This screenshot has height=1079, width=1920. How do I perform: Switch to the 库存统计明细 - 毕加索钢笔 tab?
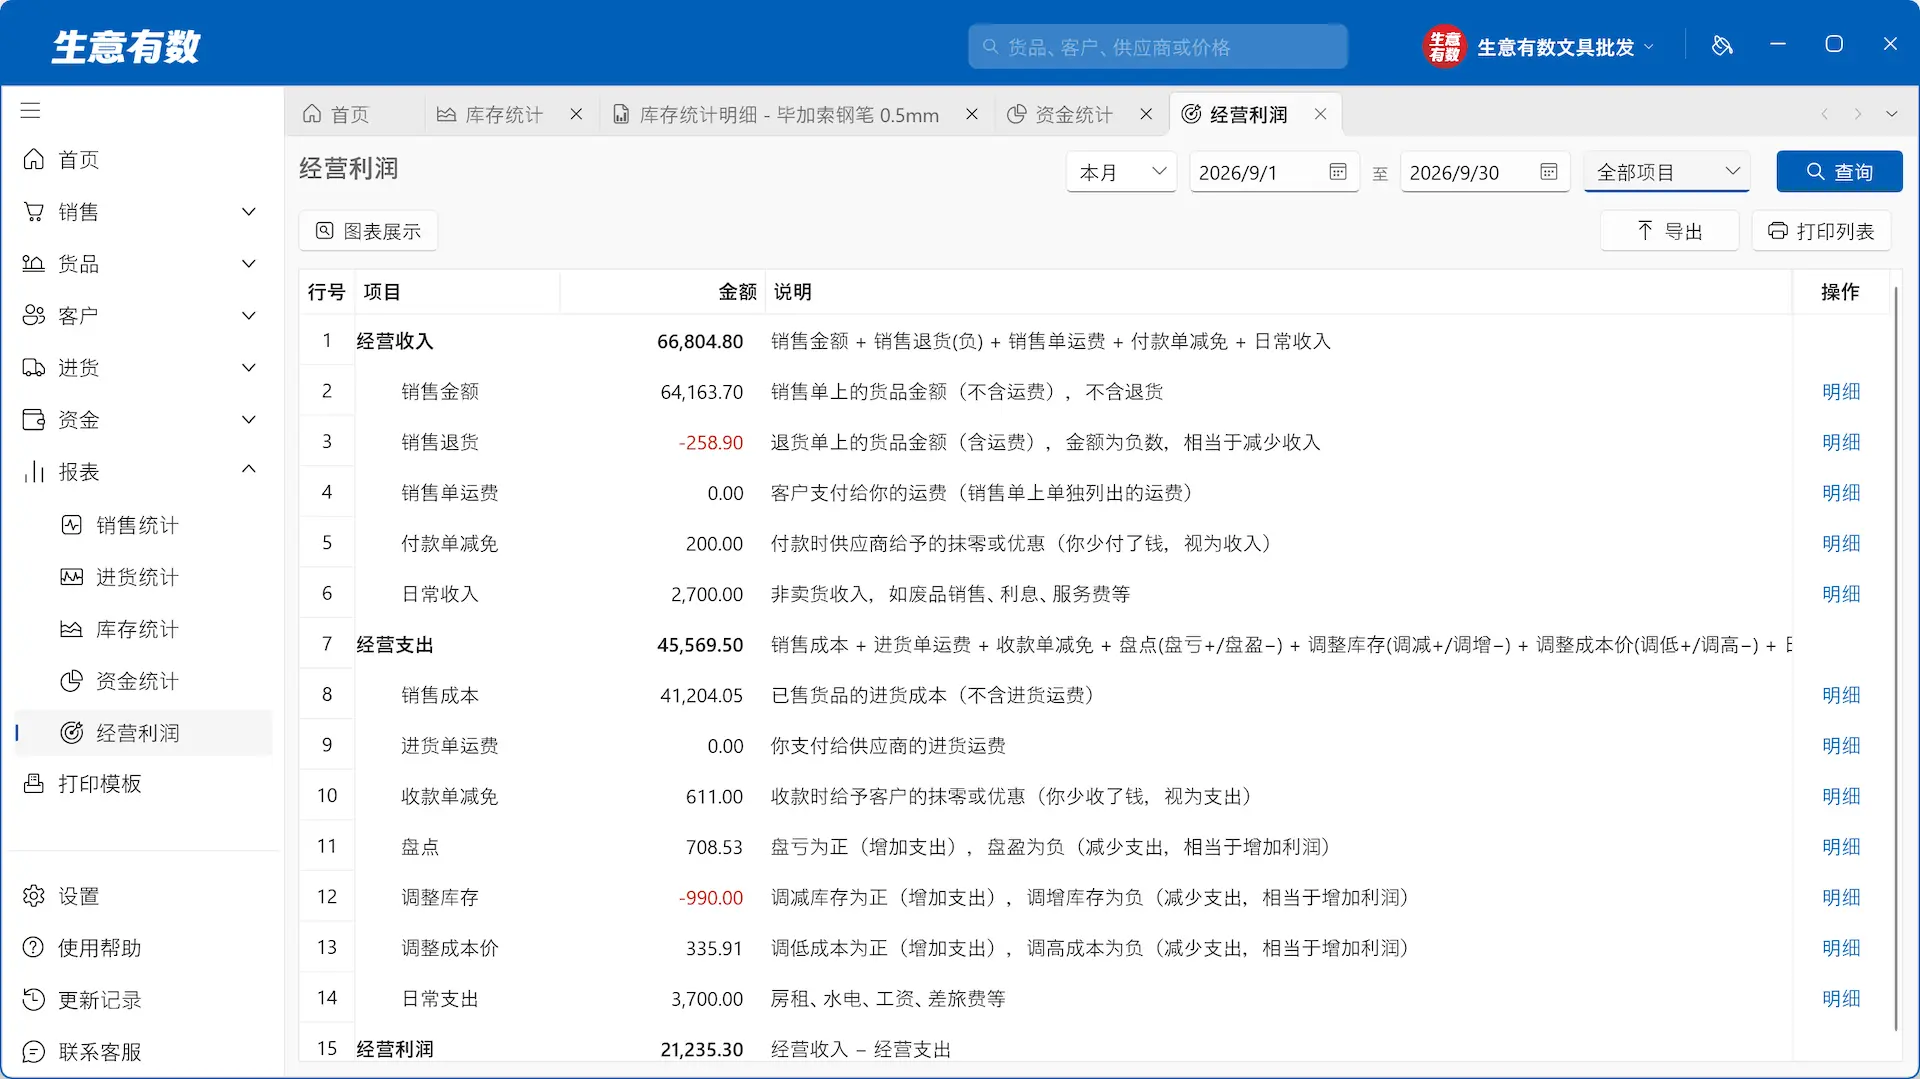pos(789,115)
